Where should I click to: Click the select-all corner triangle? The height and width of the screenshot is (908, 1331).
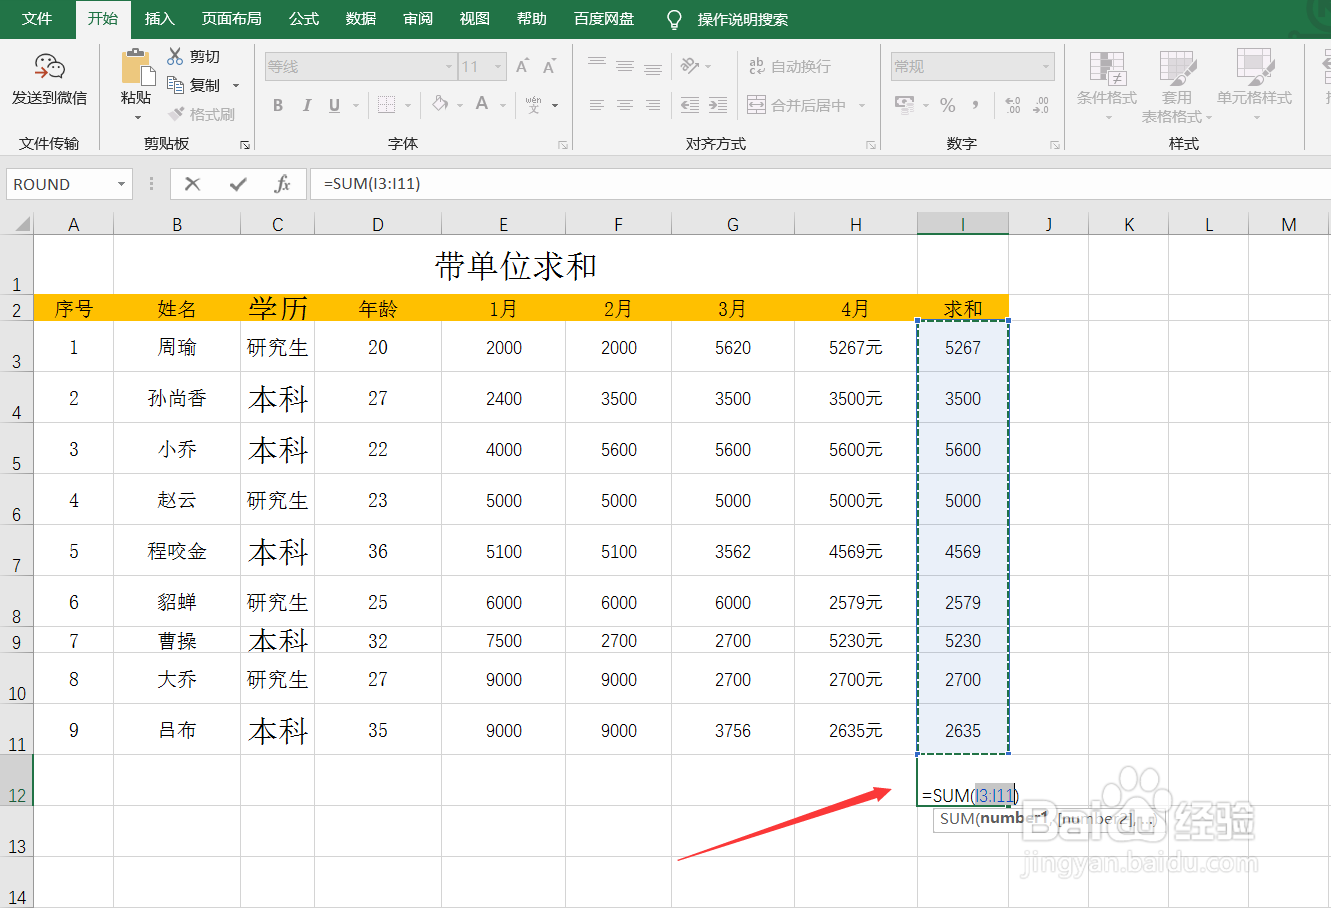21,225
